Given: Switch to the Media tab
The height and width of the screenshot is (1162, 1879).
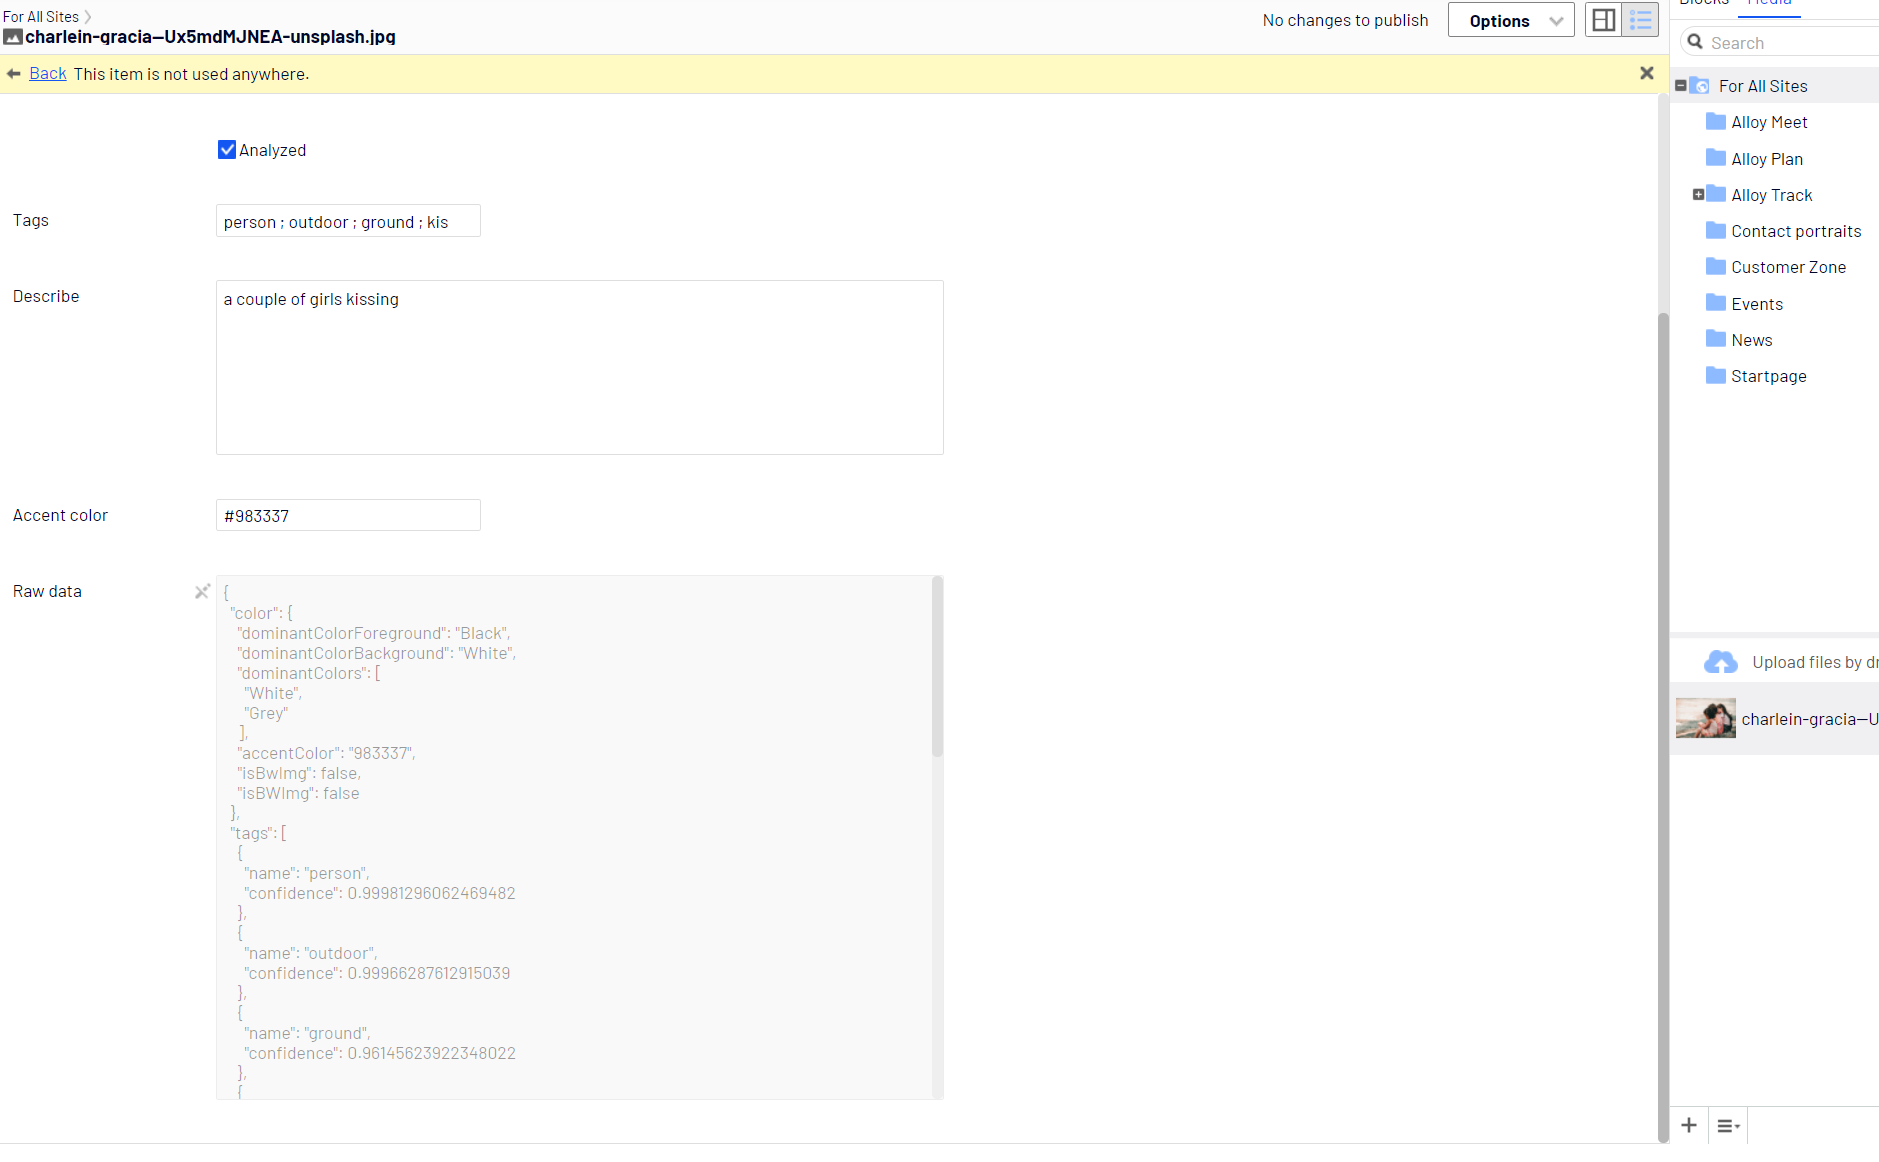Looking at the screenshot, I should (1768, 3).
